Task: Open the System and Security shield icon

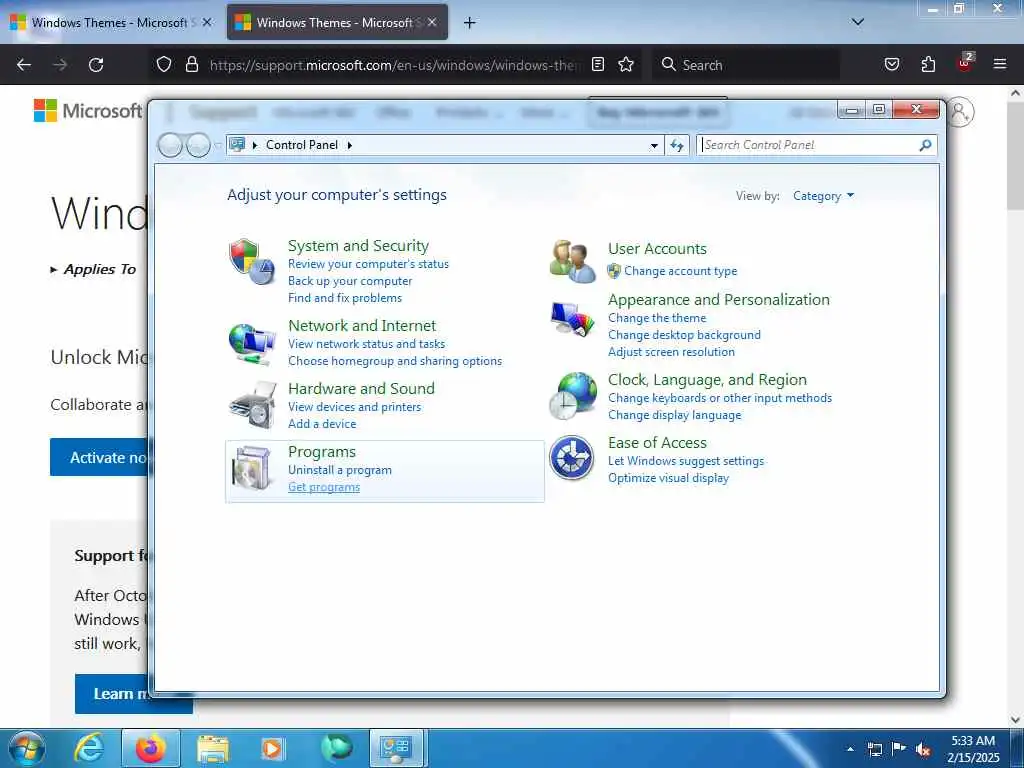Action: [x=252, y=261]
